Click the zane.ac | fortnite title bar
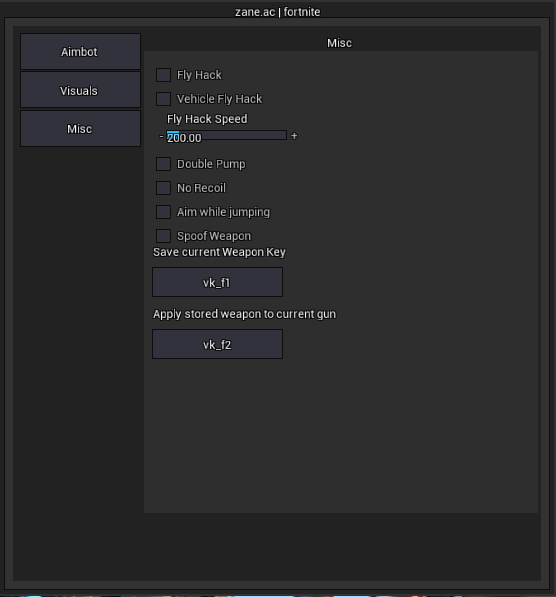The image size is (556, 597). click(x=278, y=12)
